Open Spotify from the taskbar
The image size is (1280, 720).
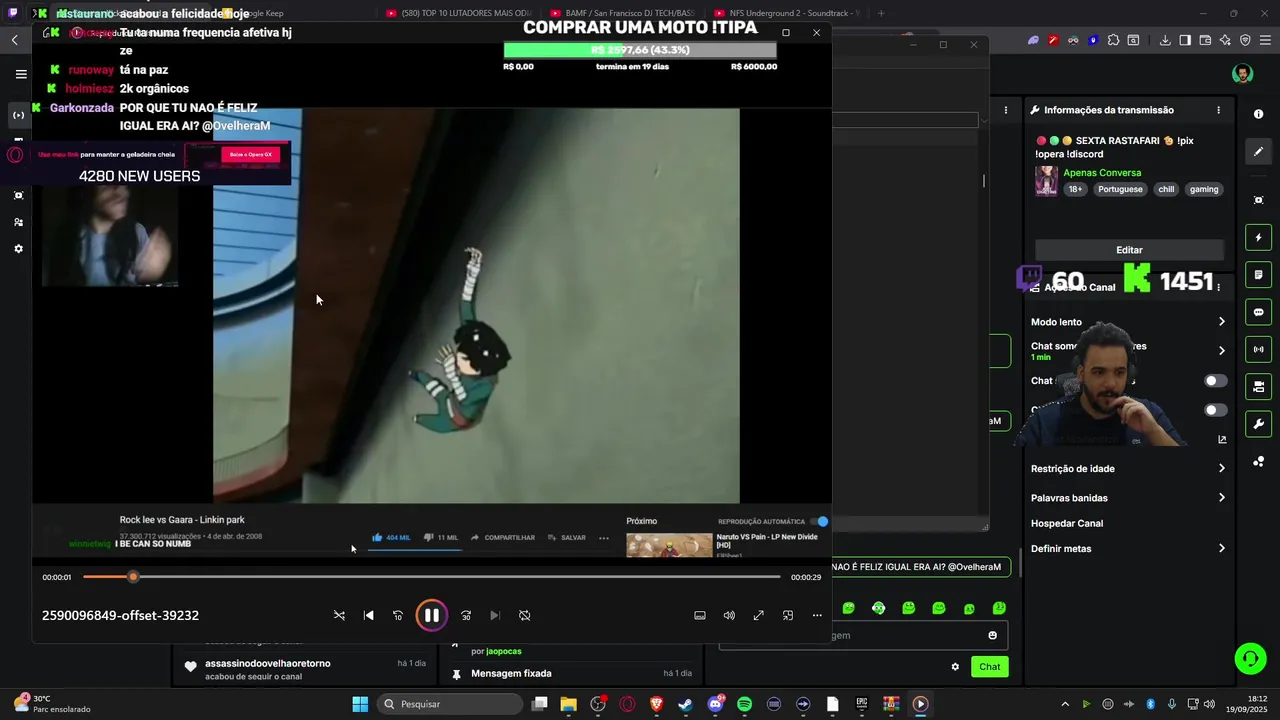coord(744,704)
